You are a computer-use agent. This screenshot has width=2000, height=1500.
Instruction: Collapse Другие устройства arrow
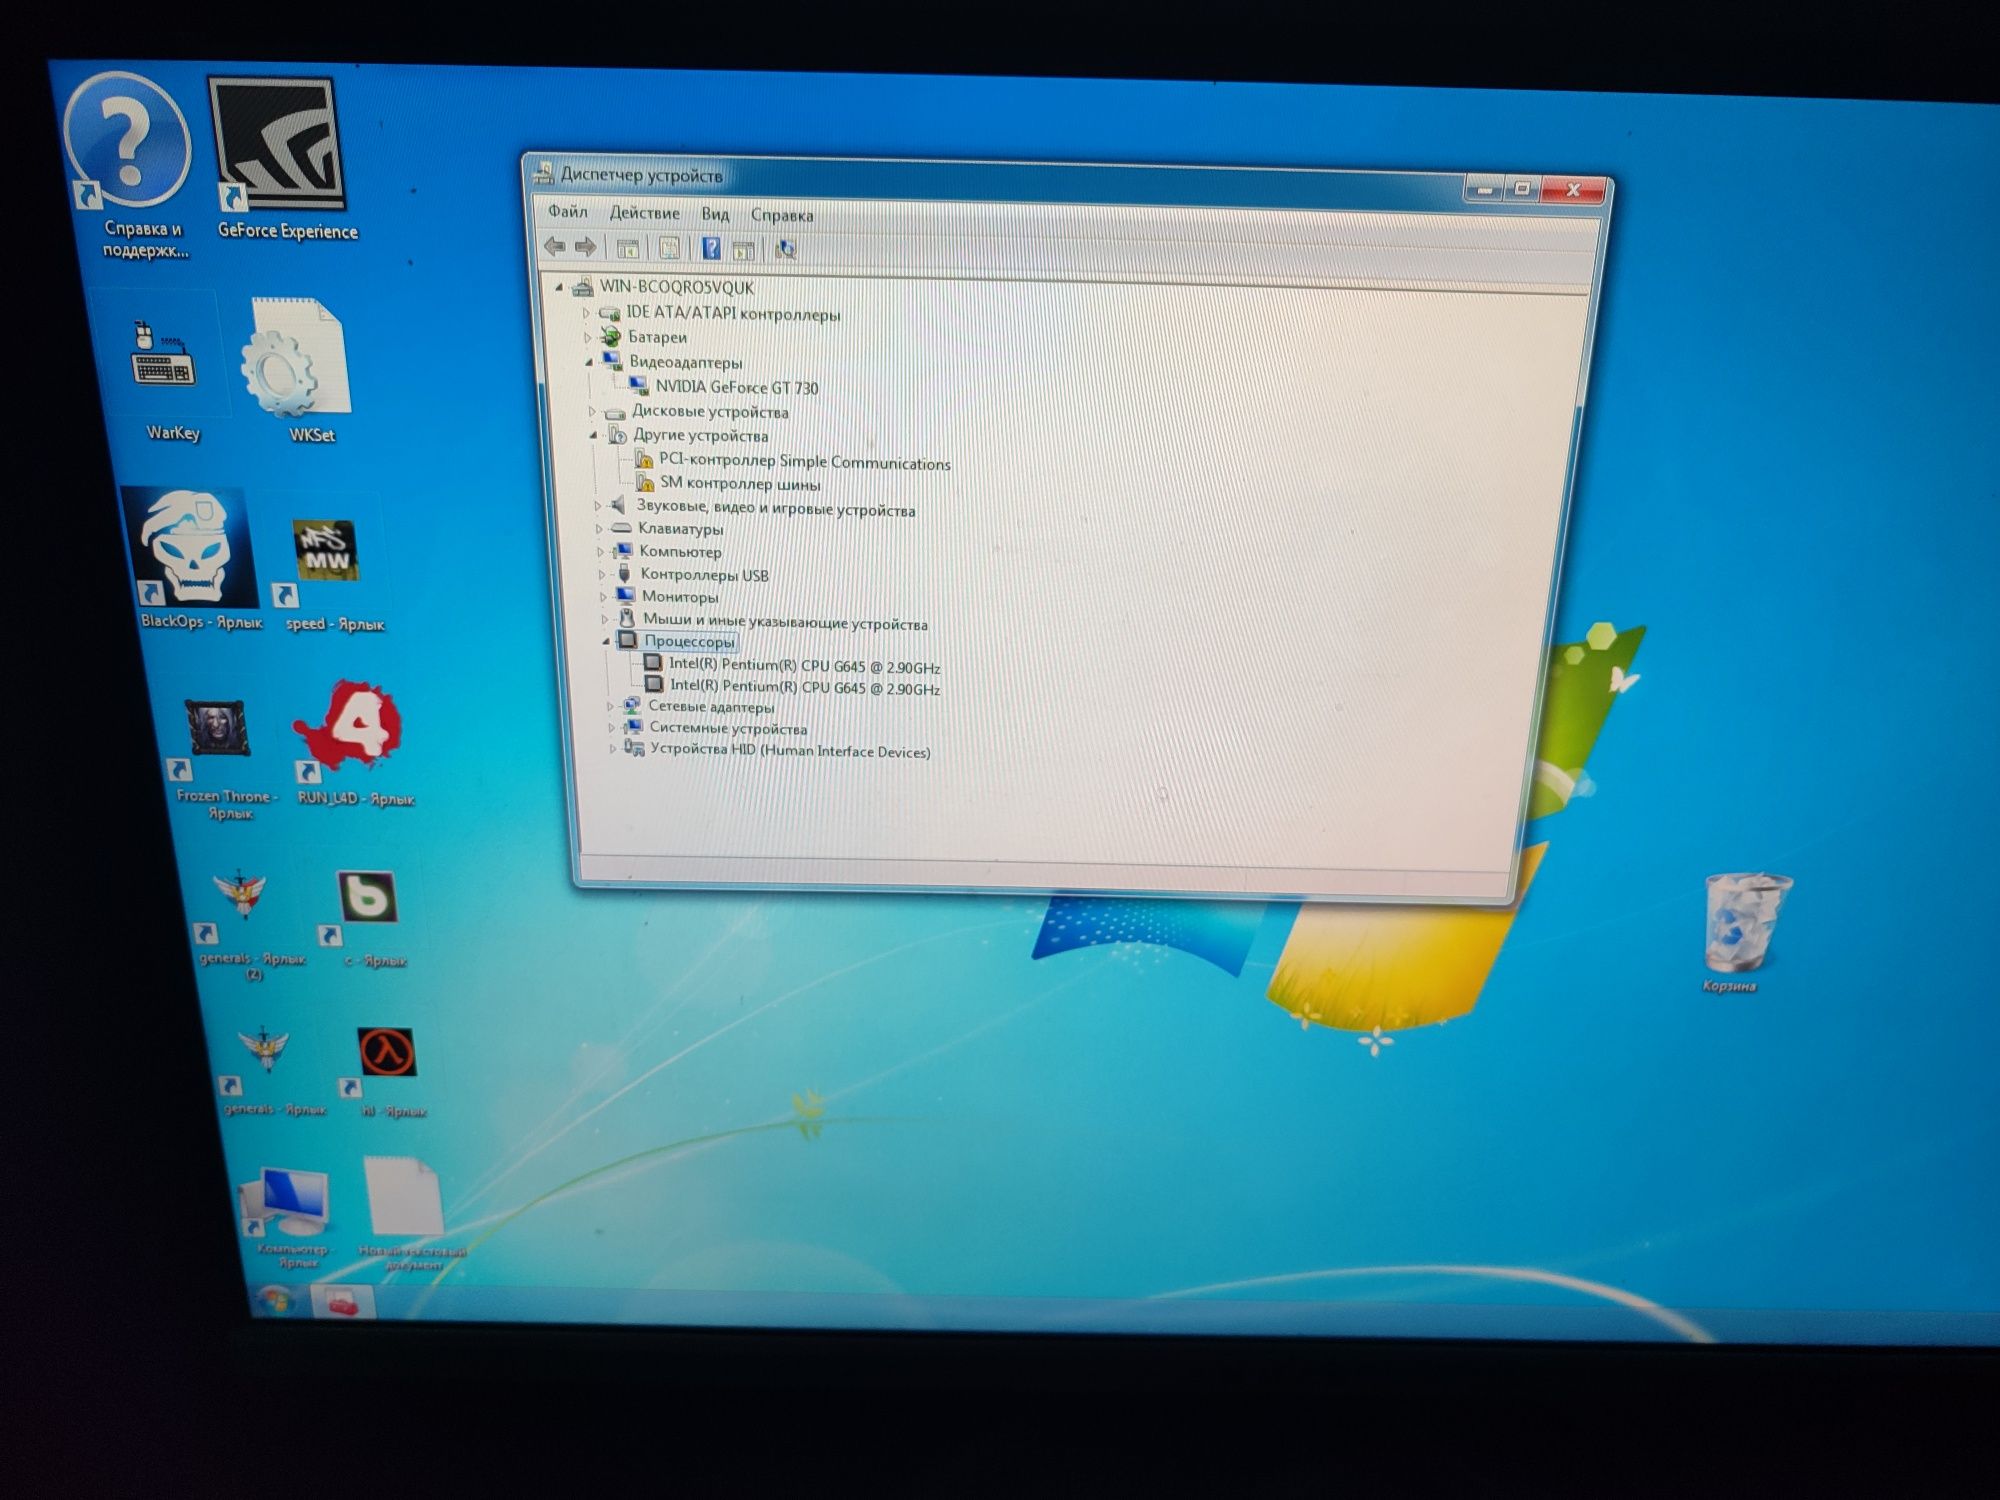coord(593,435)
